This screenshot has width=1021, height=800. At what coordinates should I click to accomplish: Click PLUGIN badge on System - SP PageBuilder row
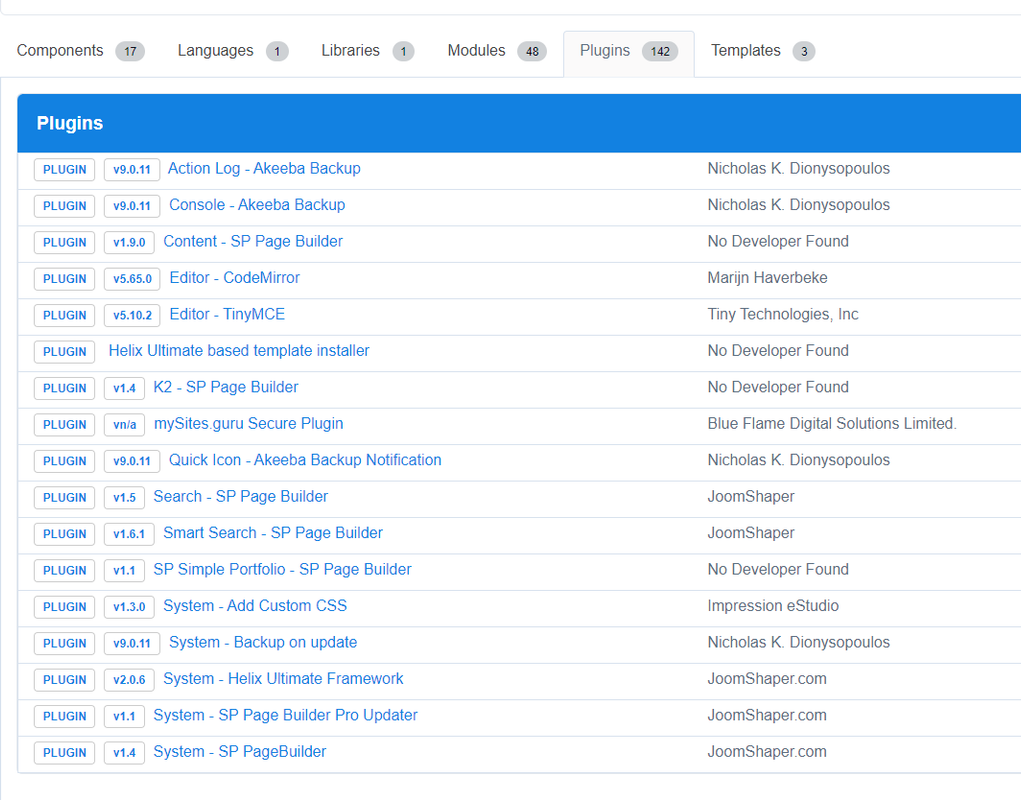pyautogui.click(x=64, y=752)
